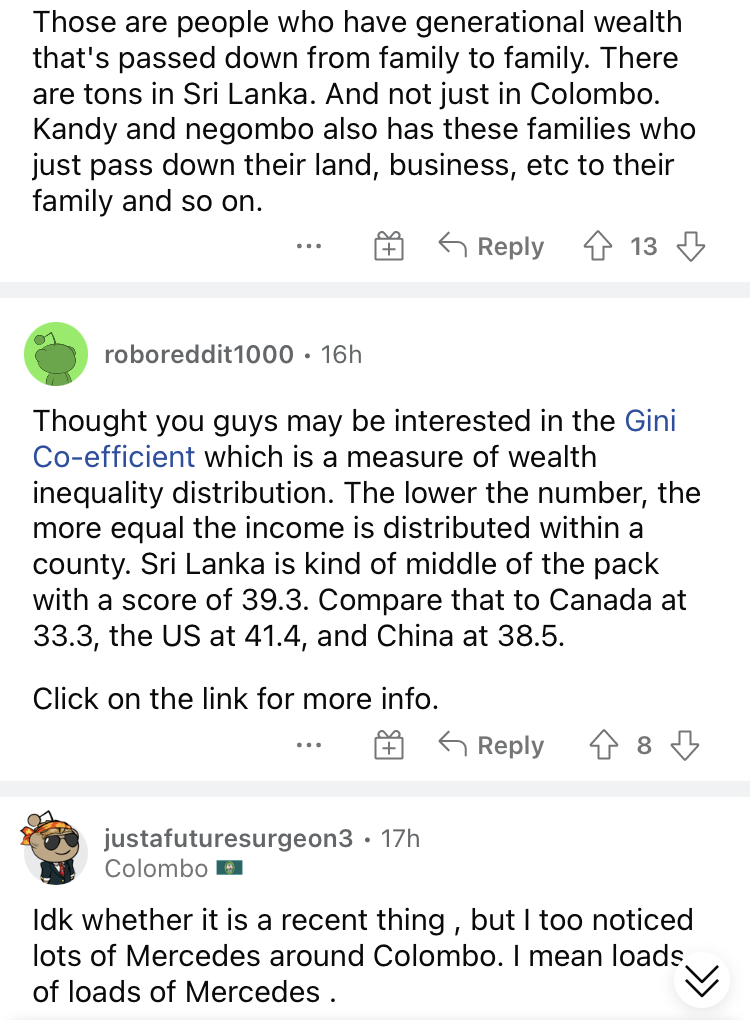Tap the 17h timestamp on justafuturesurgeon3's comment
Screen dimensions: 750x1020
click(x=400, y=839)
